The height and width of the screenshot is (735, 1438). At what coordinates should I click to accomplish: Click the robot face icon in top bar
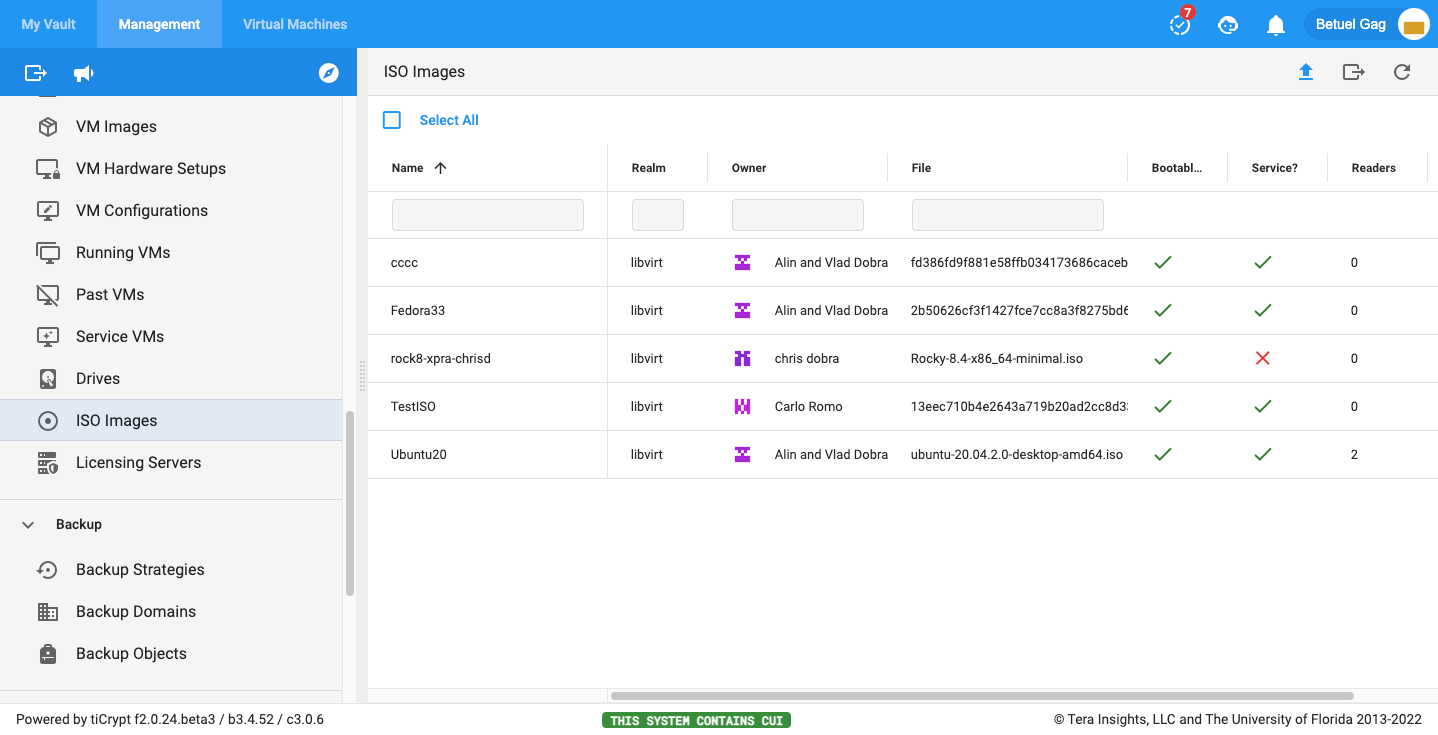point(1228,25)
